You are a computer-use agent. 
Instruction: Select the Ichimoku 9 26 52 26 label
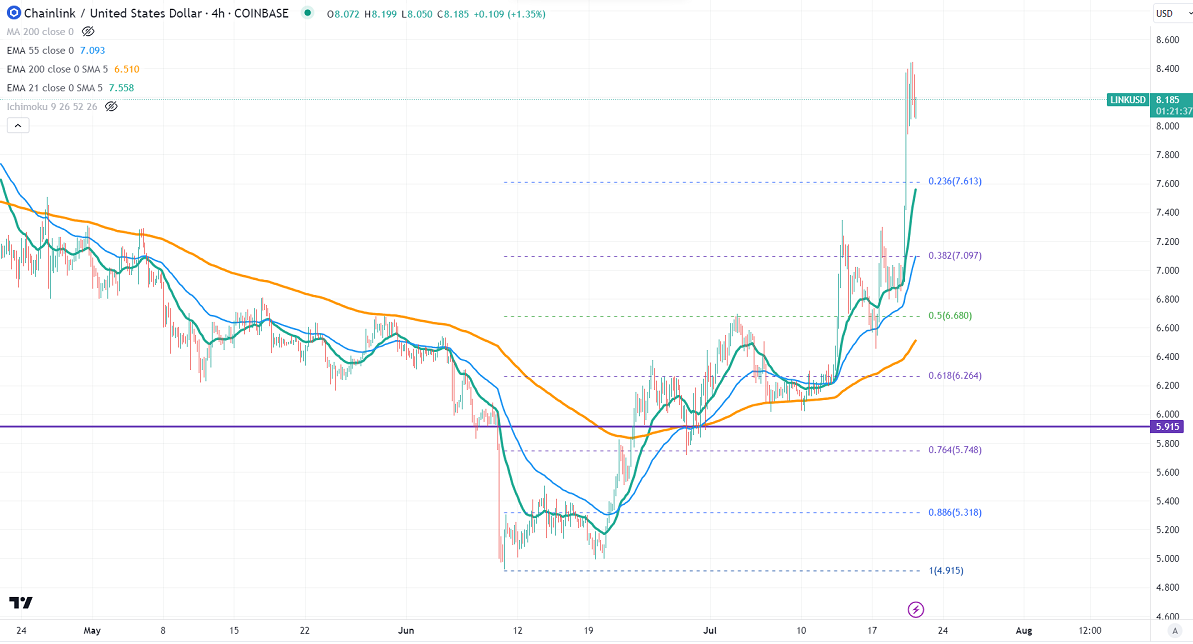52,107
